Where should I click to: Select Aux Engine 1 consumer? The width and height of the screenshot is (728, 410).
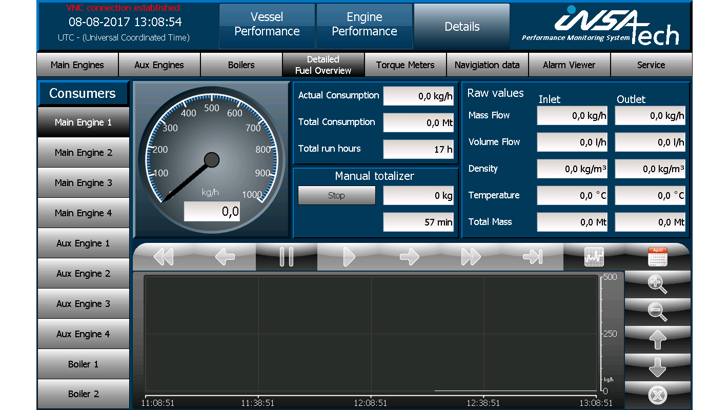pyautogui.click(x=83, y=243)
